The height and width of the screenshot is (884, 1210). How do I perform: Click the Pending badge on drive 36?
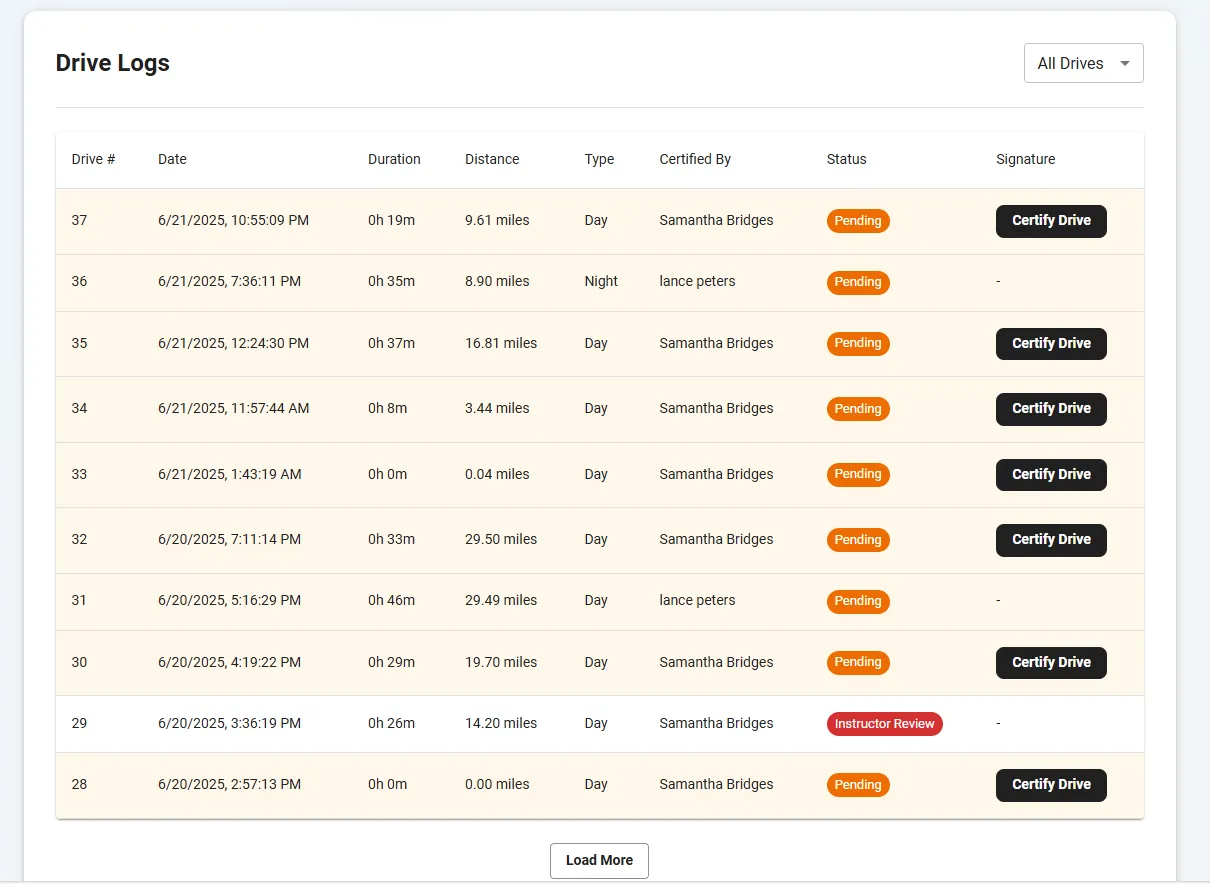(857, 282)
